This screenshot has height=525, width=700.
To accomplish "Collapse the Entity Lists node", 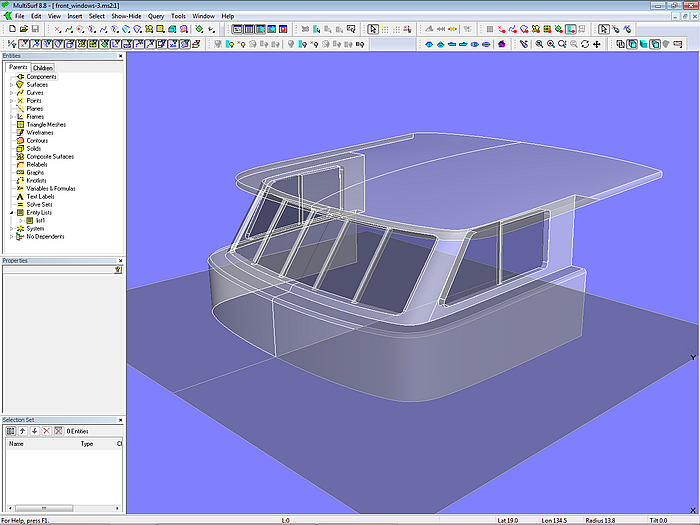I will tap(11, 212).
